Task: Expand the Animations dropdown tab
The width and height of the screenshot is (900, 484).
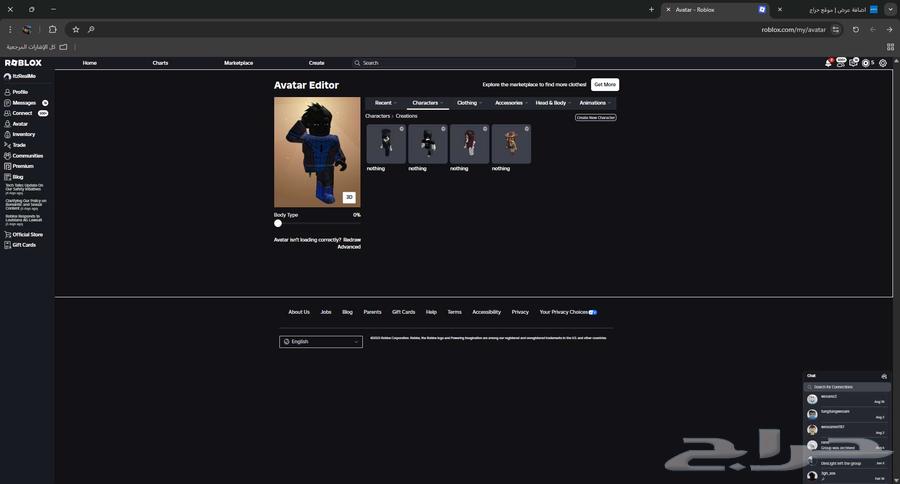Action: [595, 103]
